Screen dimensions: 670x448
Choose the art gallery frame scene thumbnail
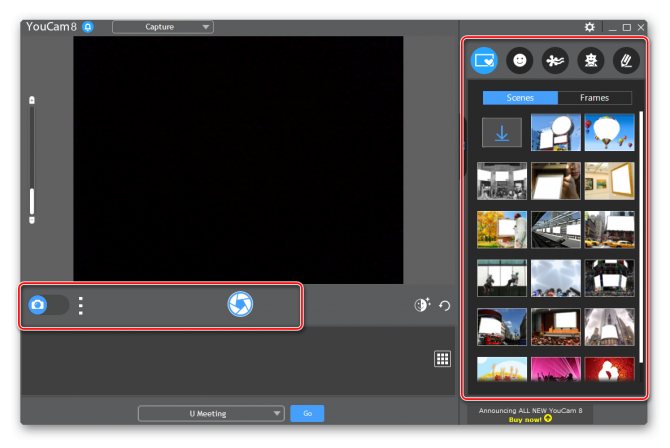coord(609,181)
